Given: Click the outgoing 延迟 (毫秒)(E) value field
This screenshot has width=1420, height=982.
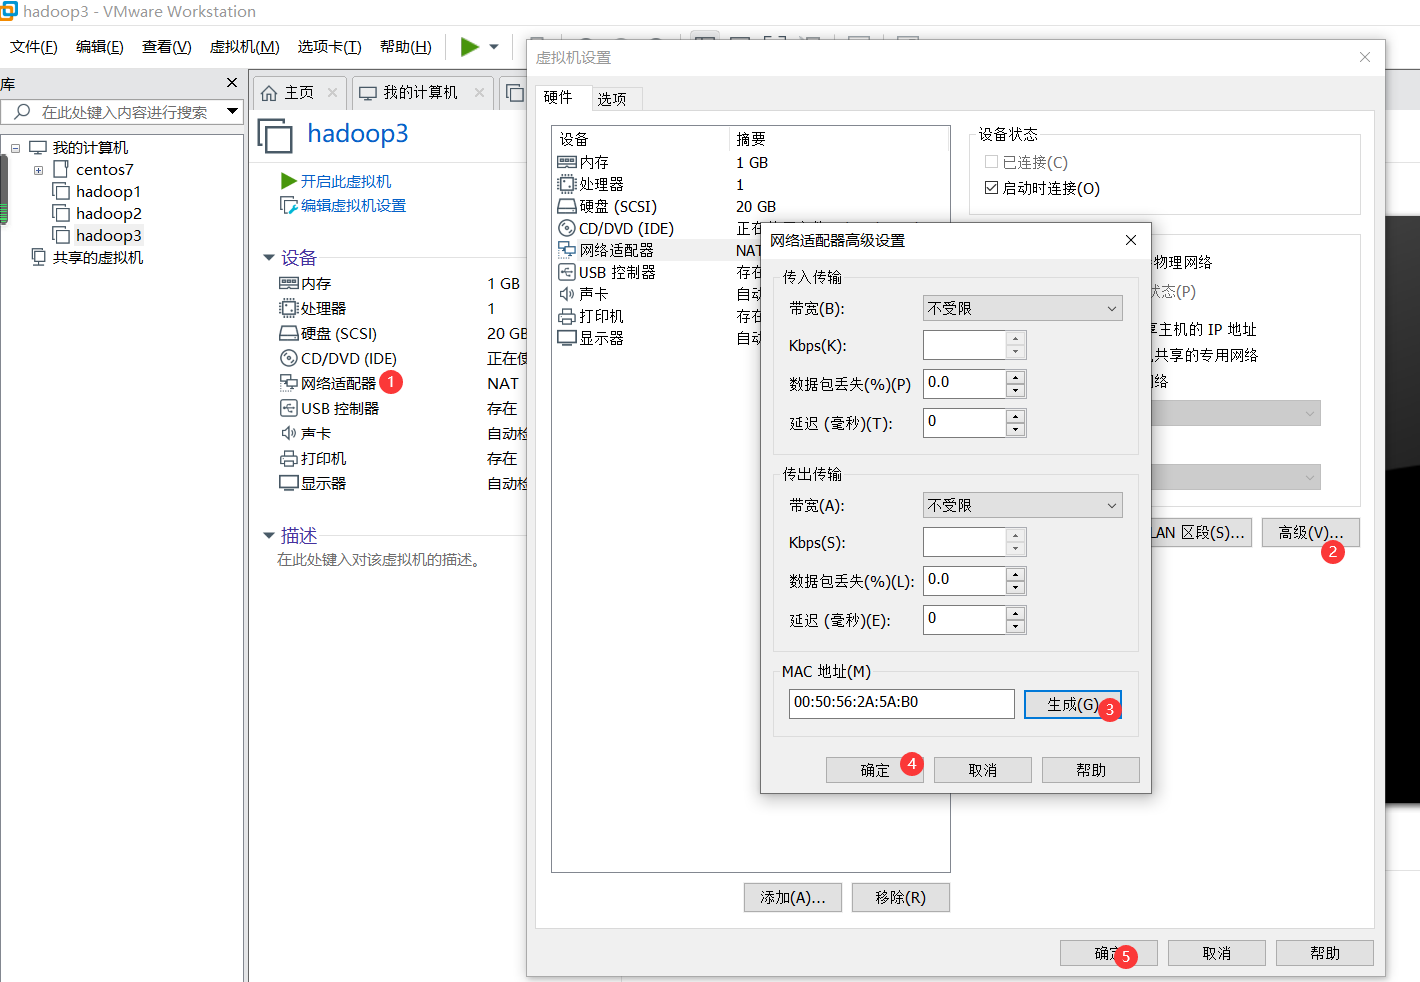Looking at the screenshot, I should [964, 619].
